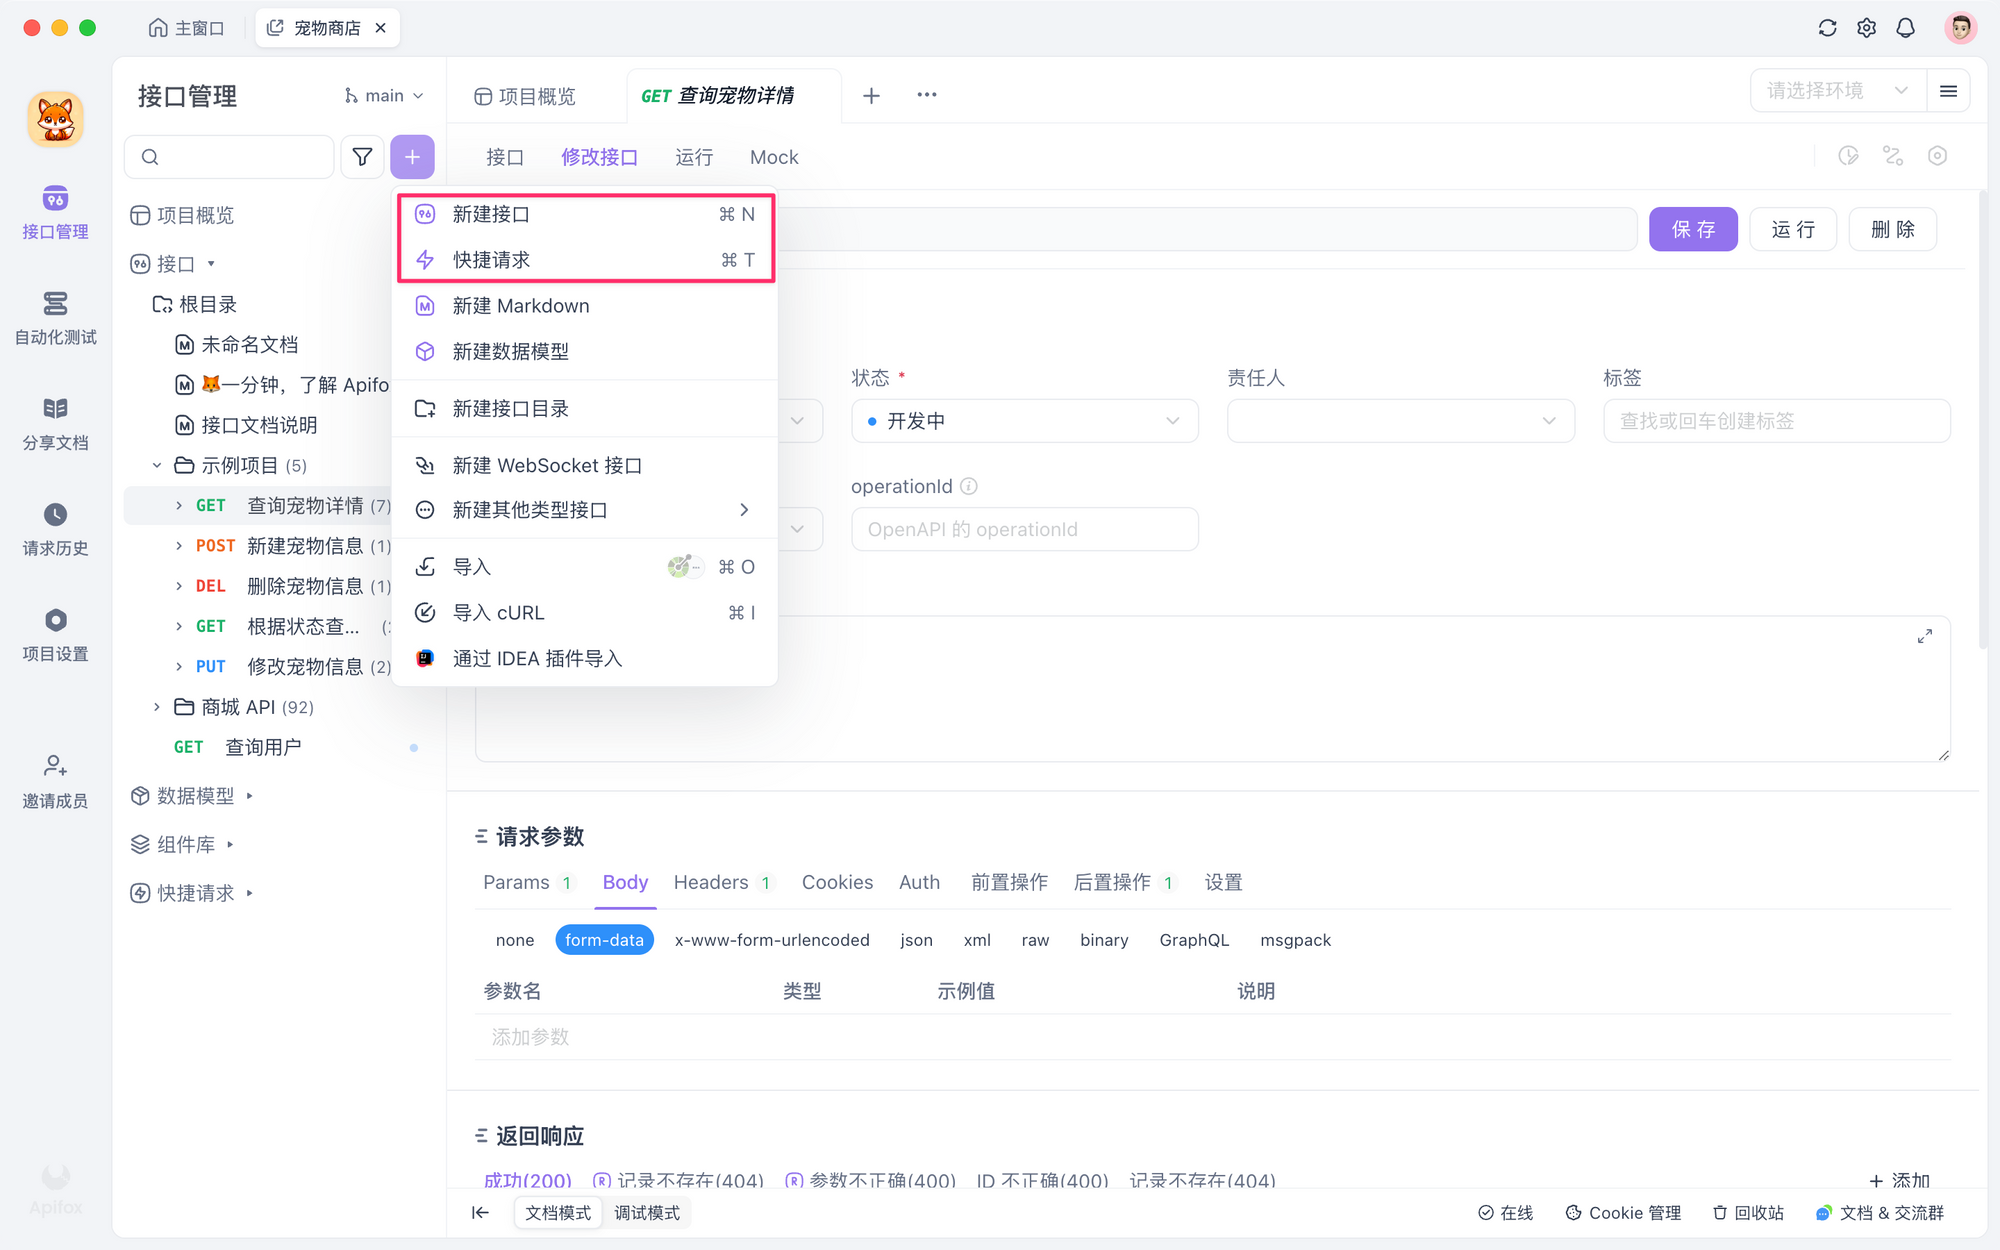The height and width of the screenshot is (1250, 2000).
Task: Click the fox project avatar icon
Action: 55,120
